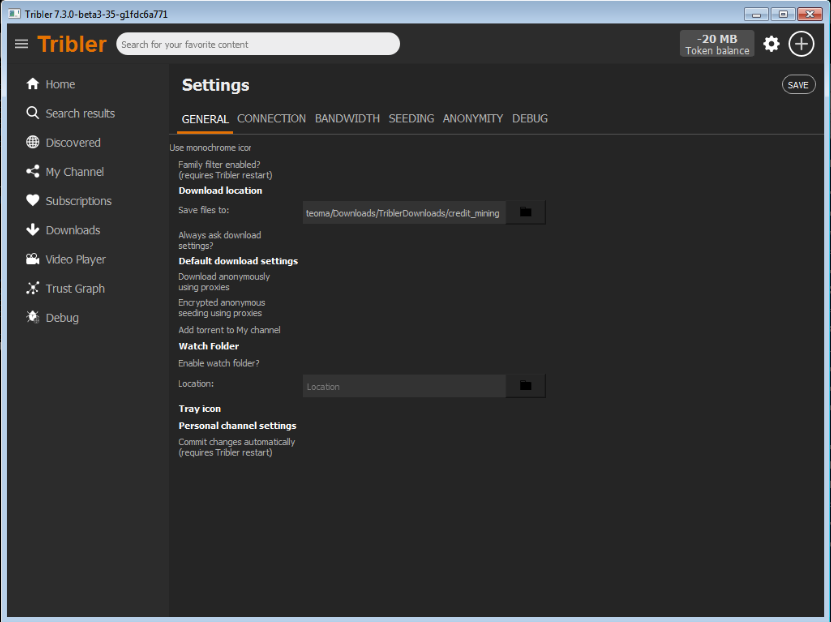Click the circled plus icon in the top bar
This screenshot has height=622, width=831.
[x=801, y=43]
